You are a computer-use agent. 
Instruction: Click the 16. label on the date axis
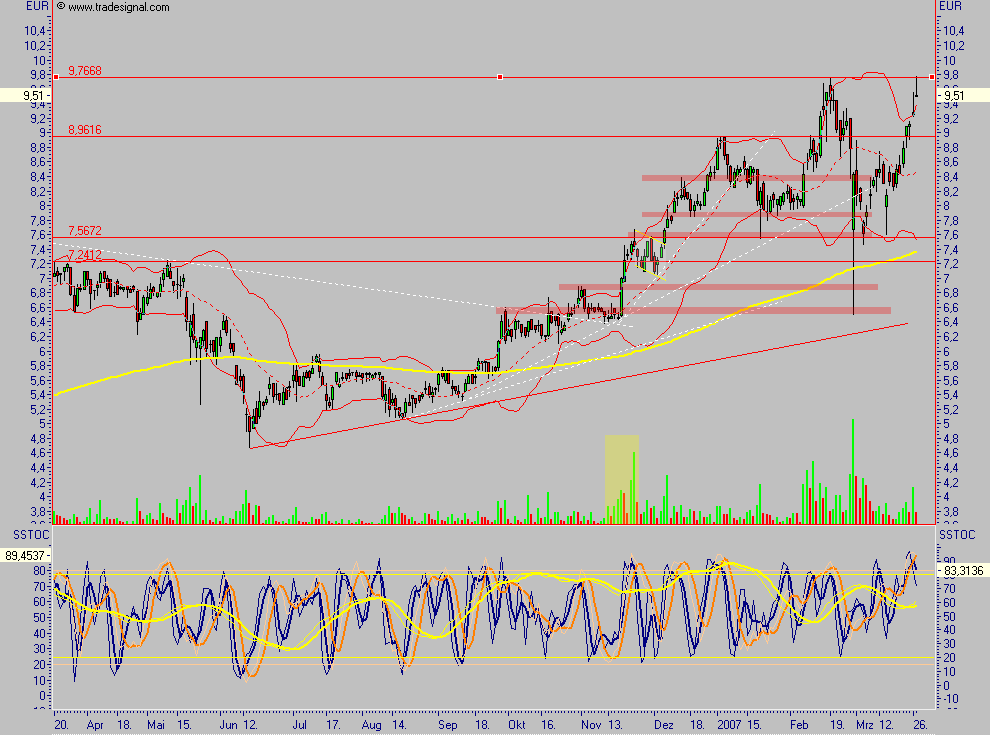[548, 725]
